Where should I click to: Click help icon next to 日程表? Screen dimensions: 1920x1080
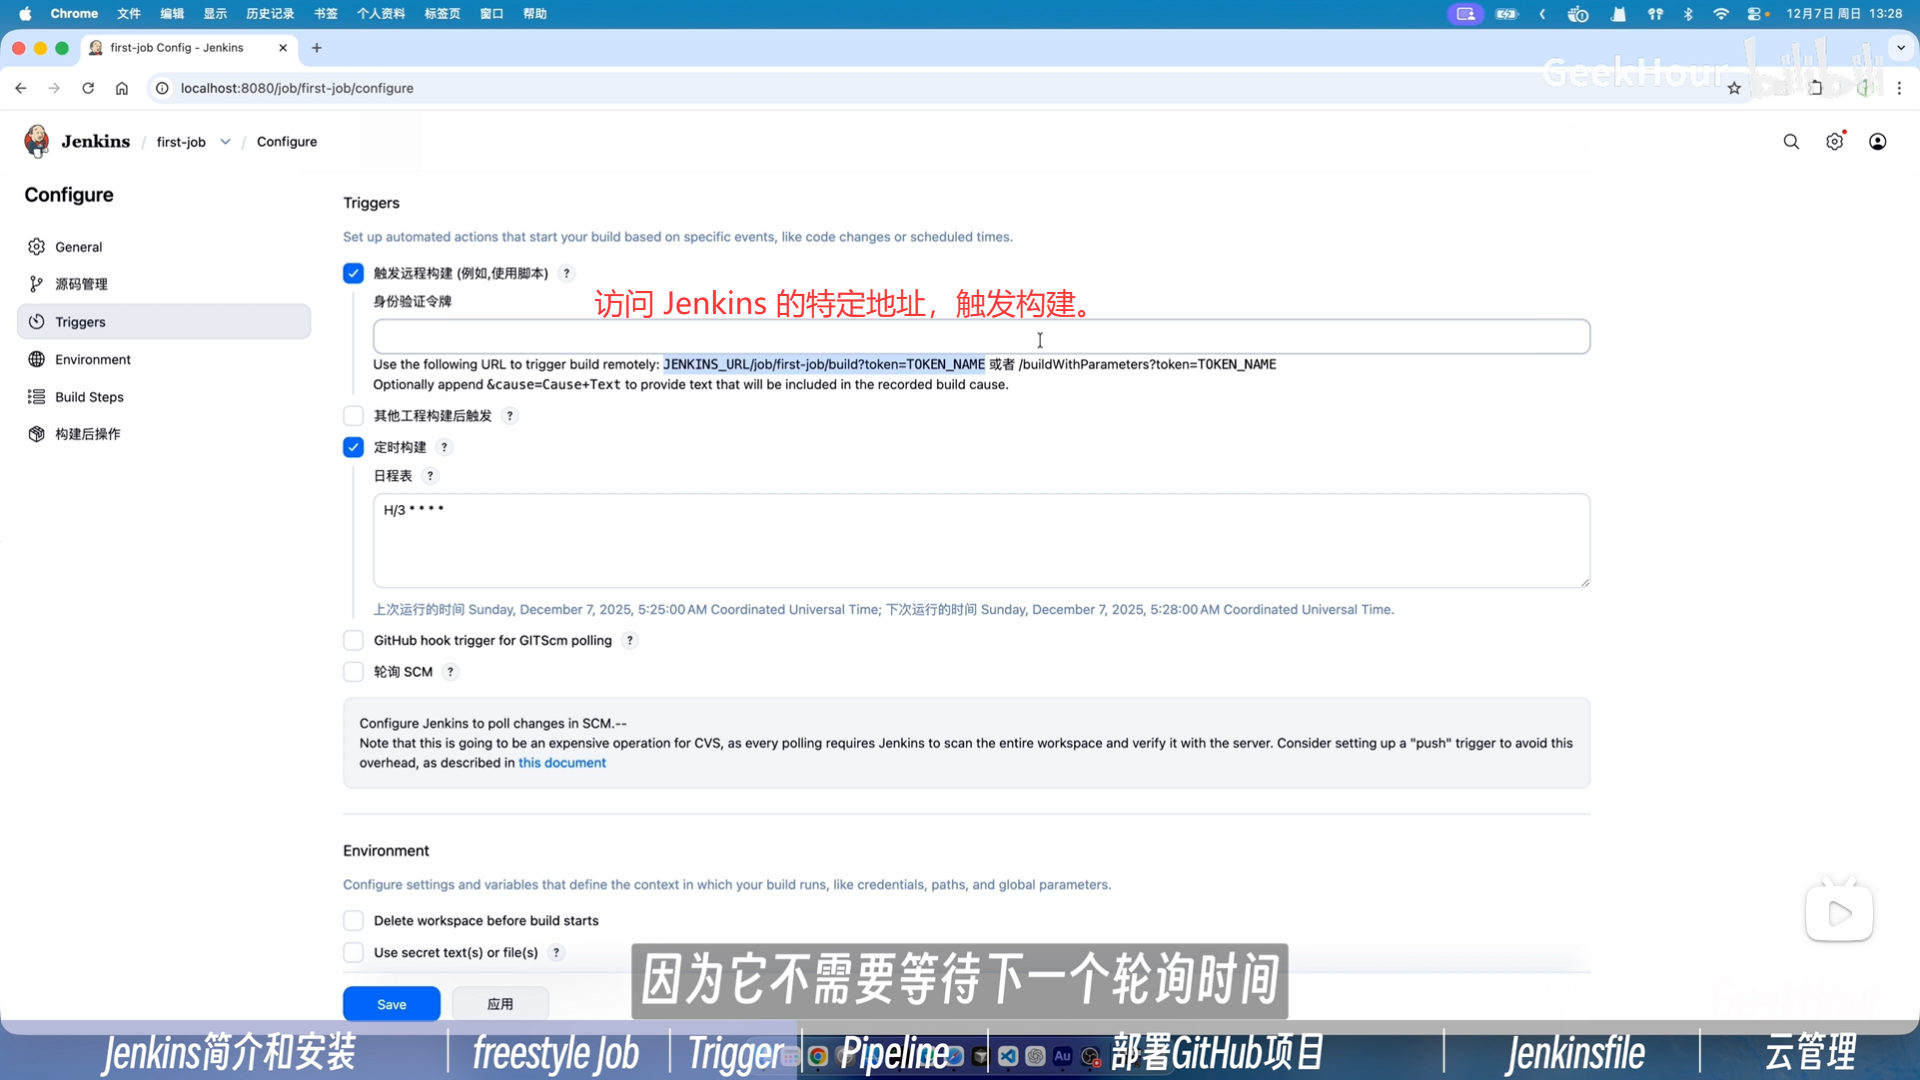coord(430,476)
